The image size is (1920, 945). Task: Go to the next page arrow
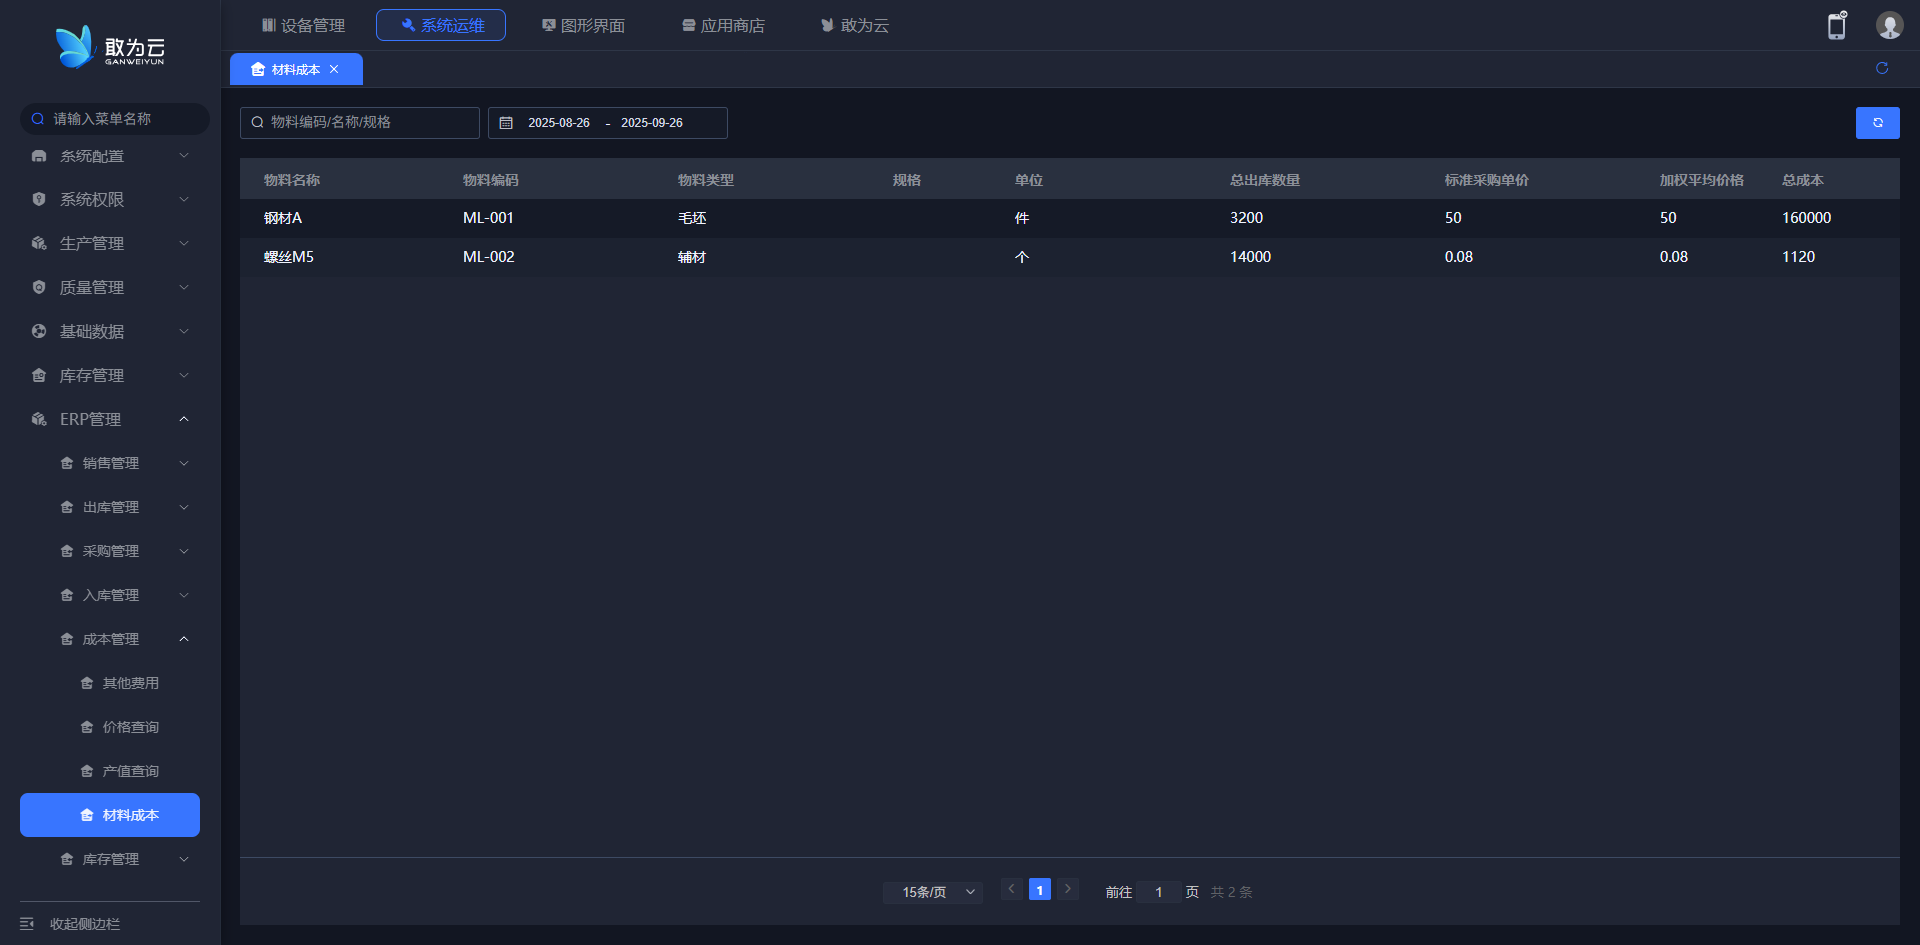pyautogui.click(x=1068, y=889)
